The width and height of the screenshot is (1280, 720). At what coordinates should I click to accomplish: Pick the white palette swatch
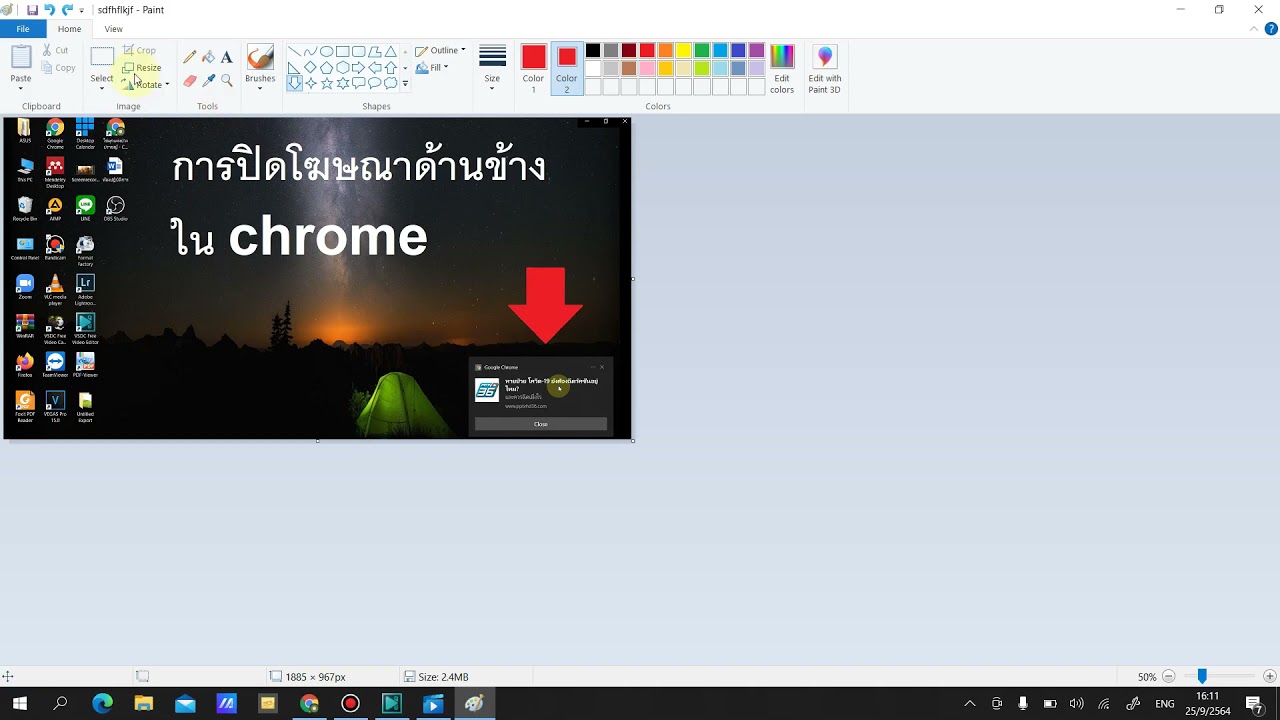593,68
